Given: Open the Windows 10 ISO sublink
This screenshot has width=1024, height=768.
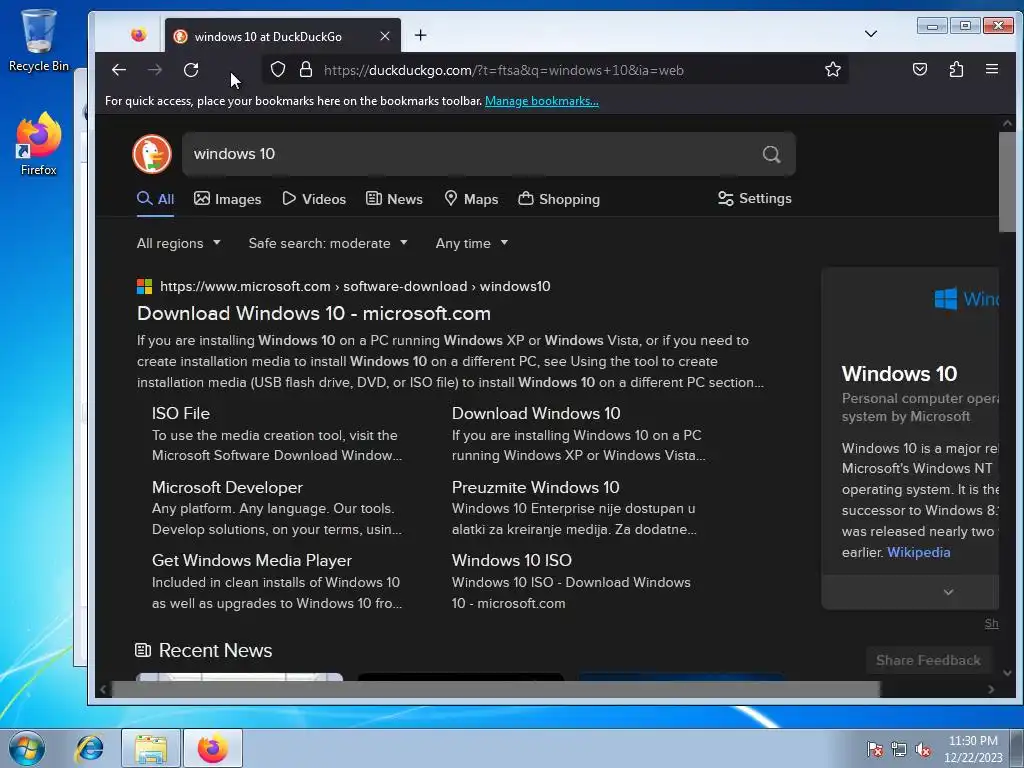Looking at the screenshot, I should [511, 560].
